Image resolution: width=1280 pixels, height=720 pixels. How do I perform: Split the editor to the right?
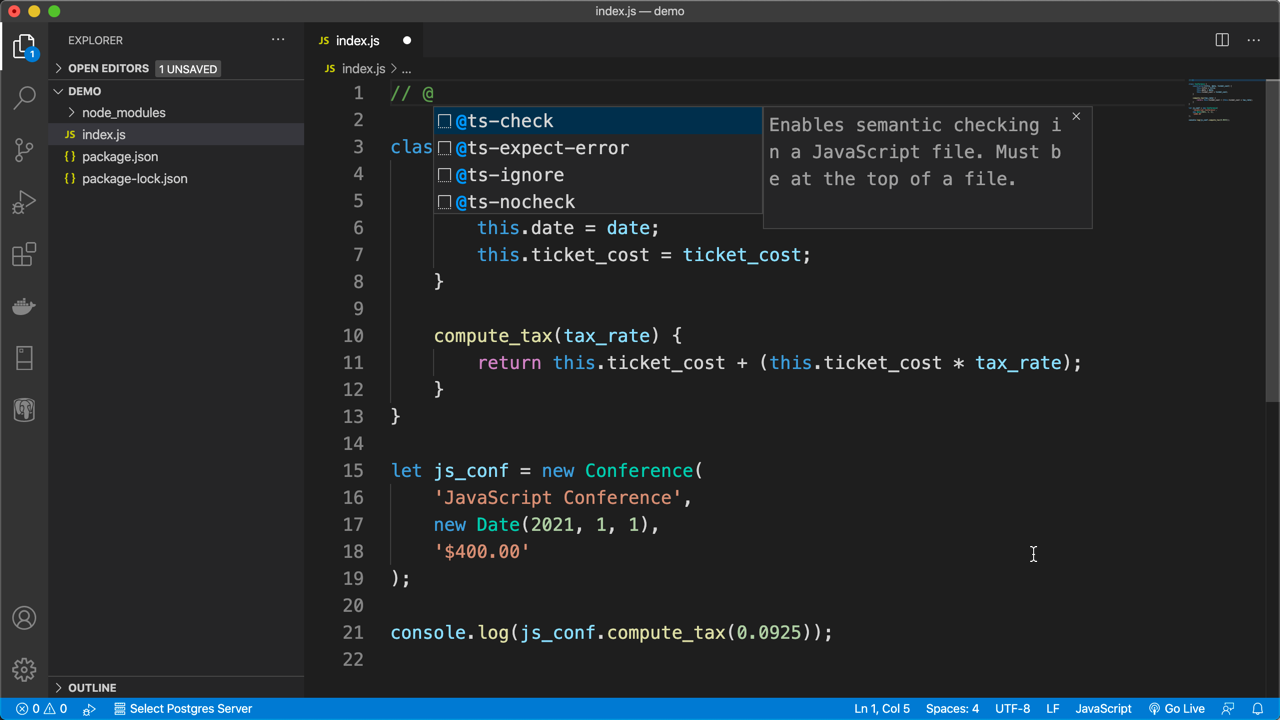(1222, 40)
